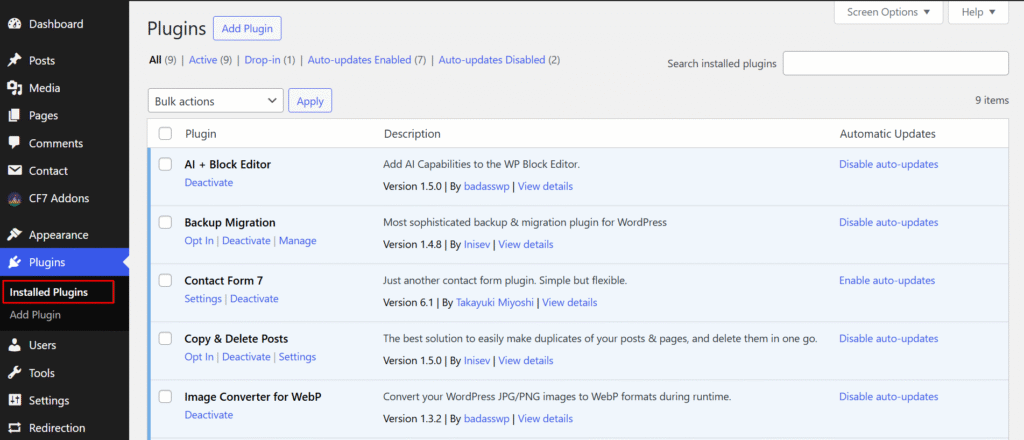Check the Image Converter for WebP checkbox
1024x440 pixels.
[165, 396]
